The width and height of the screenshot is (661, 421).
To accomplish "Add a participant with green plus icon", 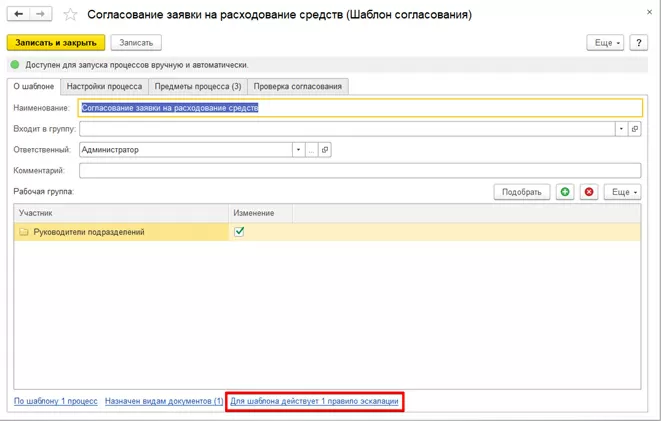I will click(565, 192).
